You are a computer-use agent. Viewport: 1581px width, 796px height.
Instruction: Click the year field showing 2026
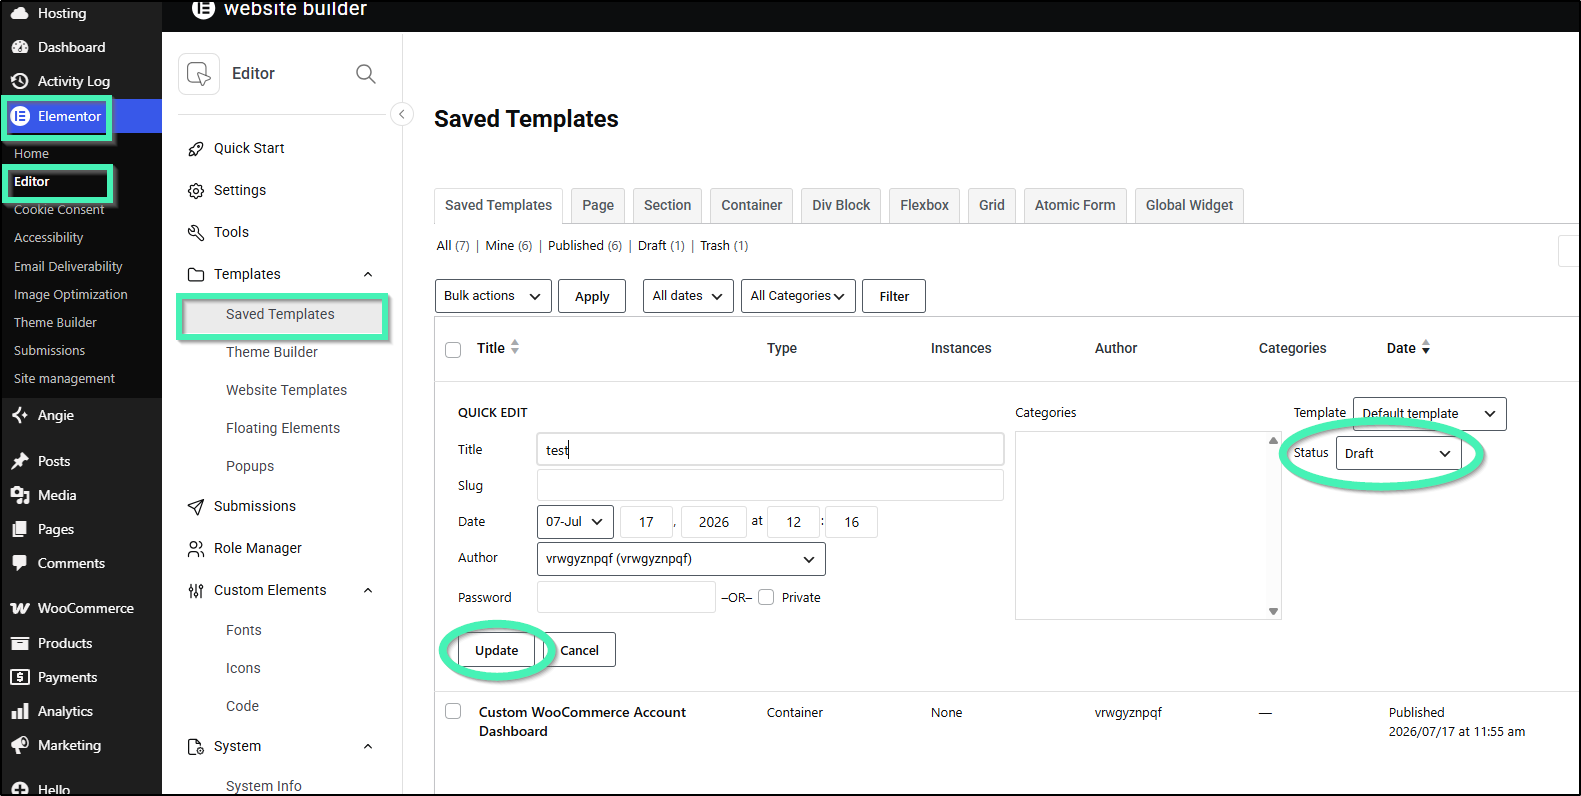click(x=714, y=522)
